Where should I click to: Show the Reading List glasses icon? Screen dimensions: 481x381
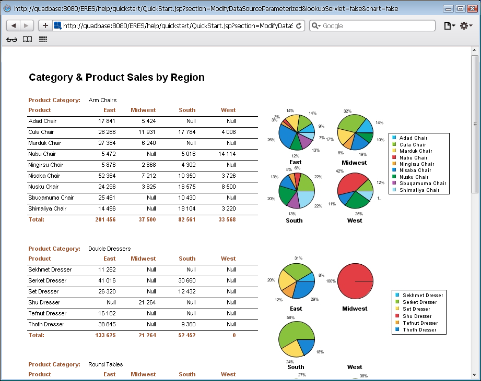click(11, 39)
